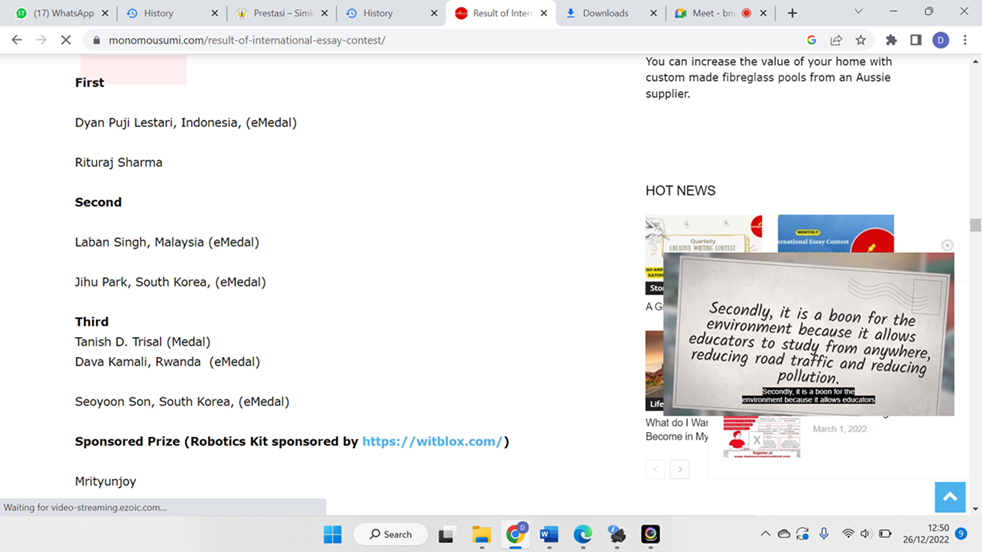Open the Extensions puzzle icon
Screen dimensions: 982x552
point(891,40)
